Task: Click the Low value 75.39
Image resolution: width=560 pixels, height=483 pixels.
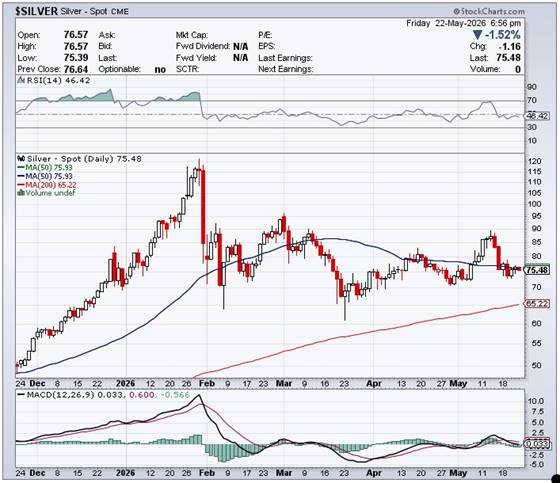Action: (76, 58)
